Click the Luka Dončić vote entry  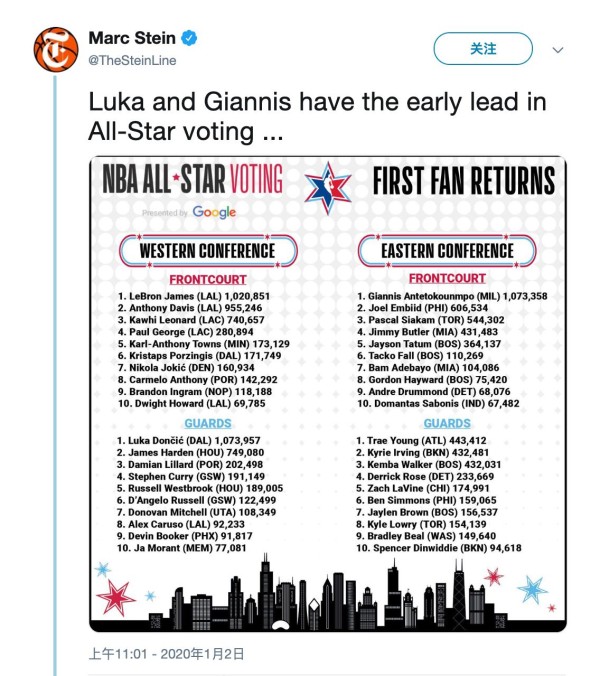pos(189,441)
